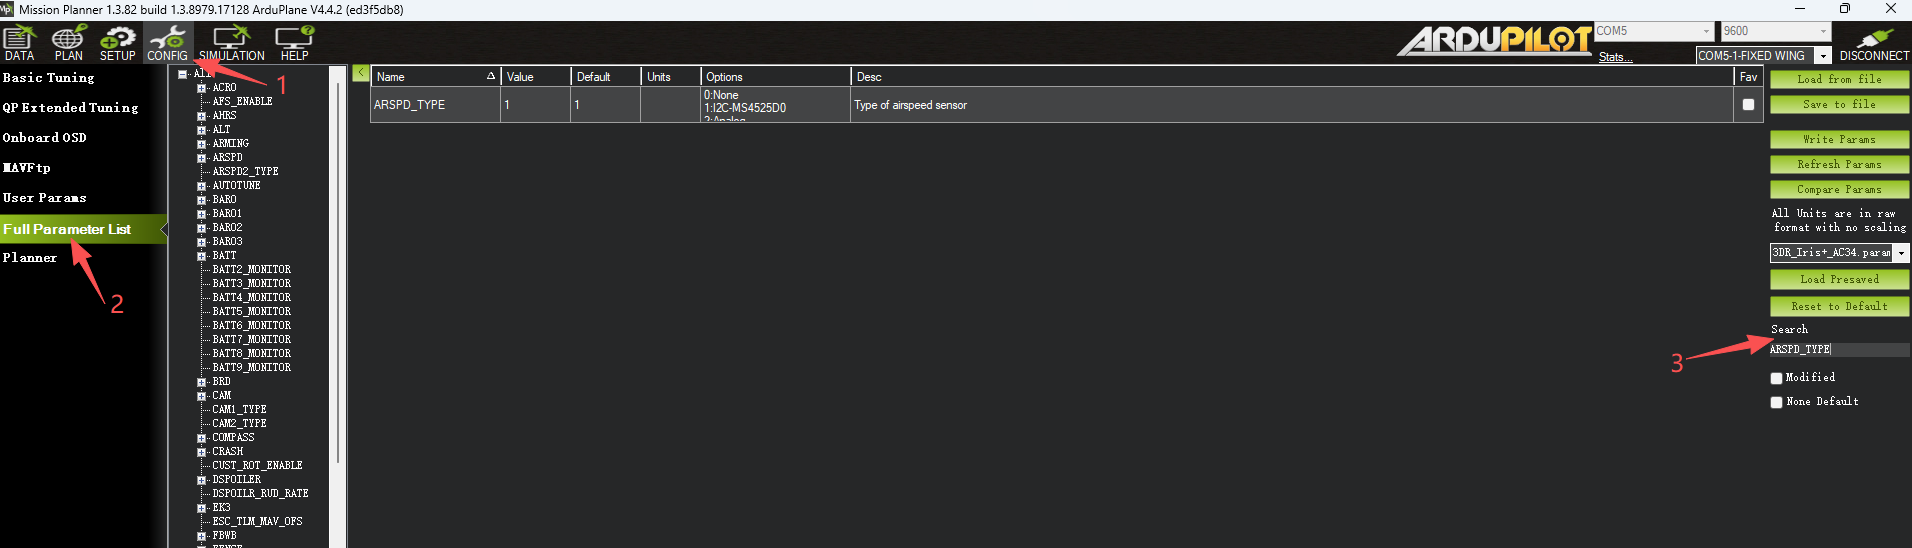Image resolution: width=1912 pixels, height=548 pixels.
Task: Open the HELP screen
Action: tap(294, 43)
